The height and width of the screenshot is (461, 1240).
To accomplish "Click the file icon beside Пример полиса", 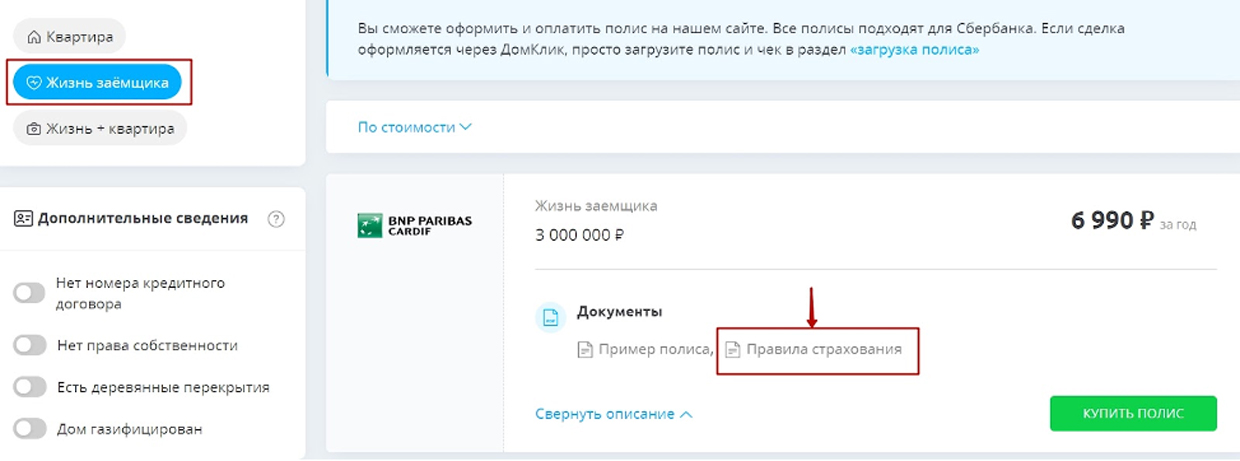I will click(586, 350).
